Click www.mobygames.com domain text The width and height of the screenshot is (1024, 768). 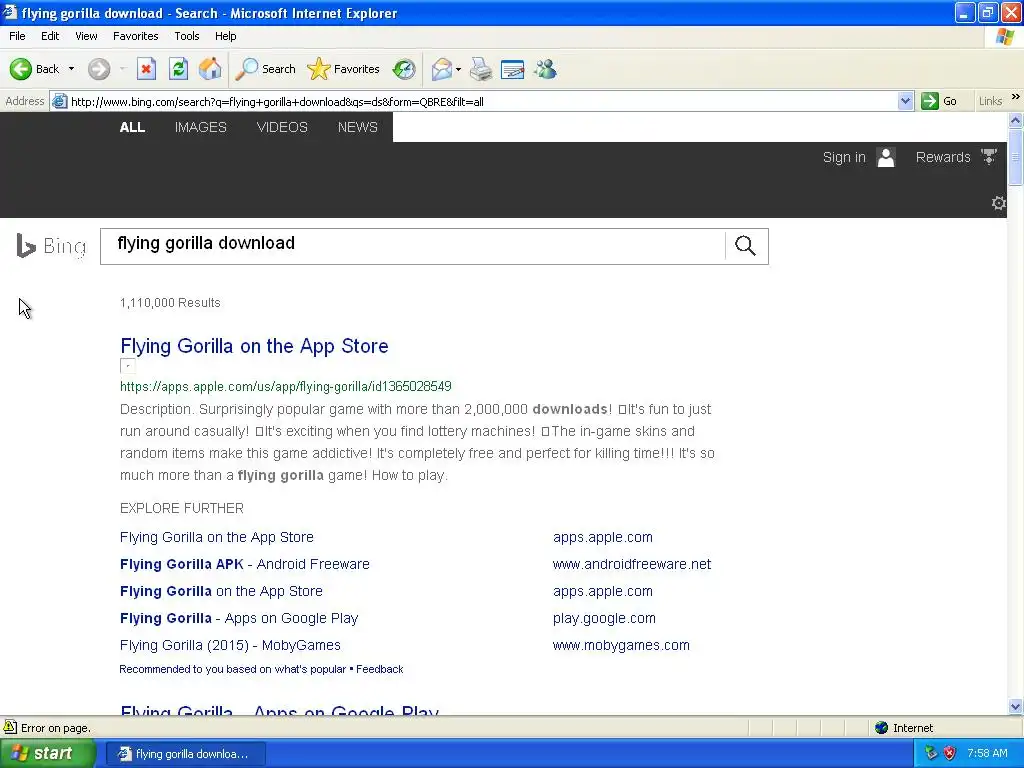coord(621,645)
